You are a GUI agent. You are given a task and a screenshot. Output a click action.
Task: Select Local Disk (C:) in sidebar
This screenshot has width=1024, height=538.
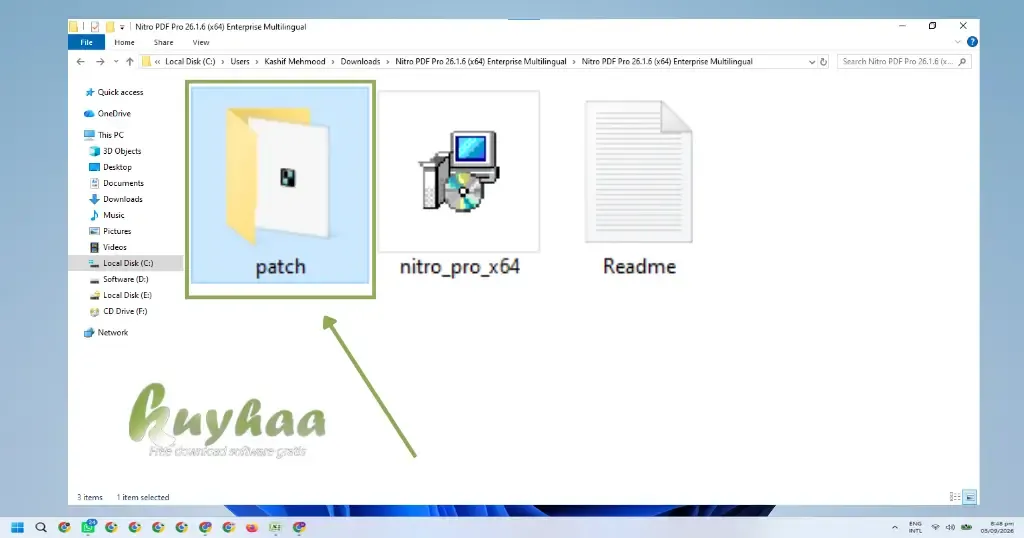coord(125,263)
